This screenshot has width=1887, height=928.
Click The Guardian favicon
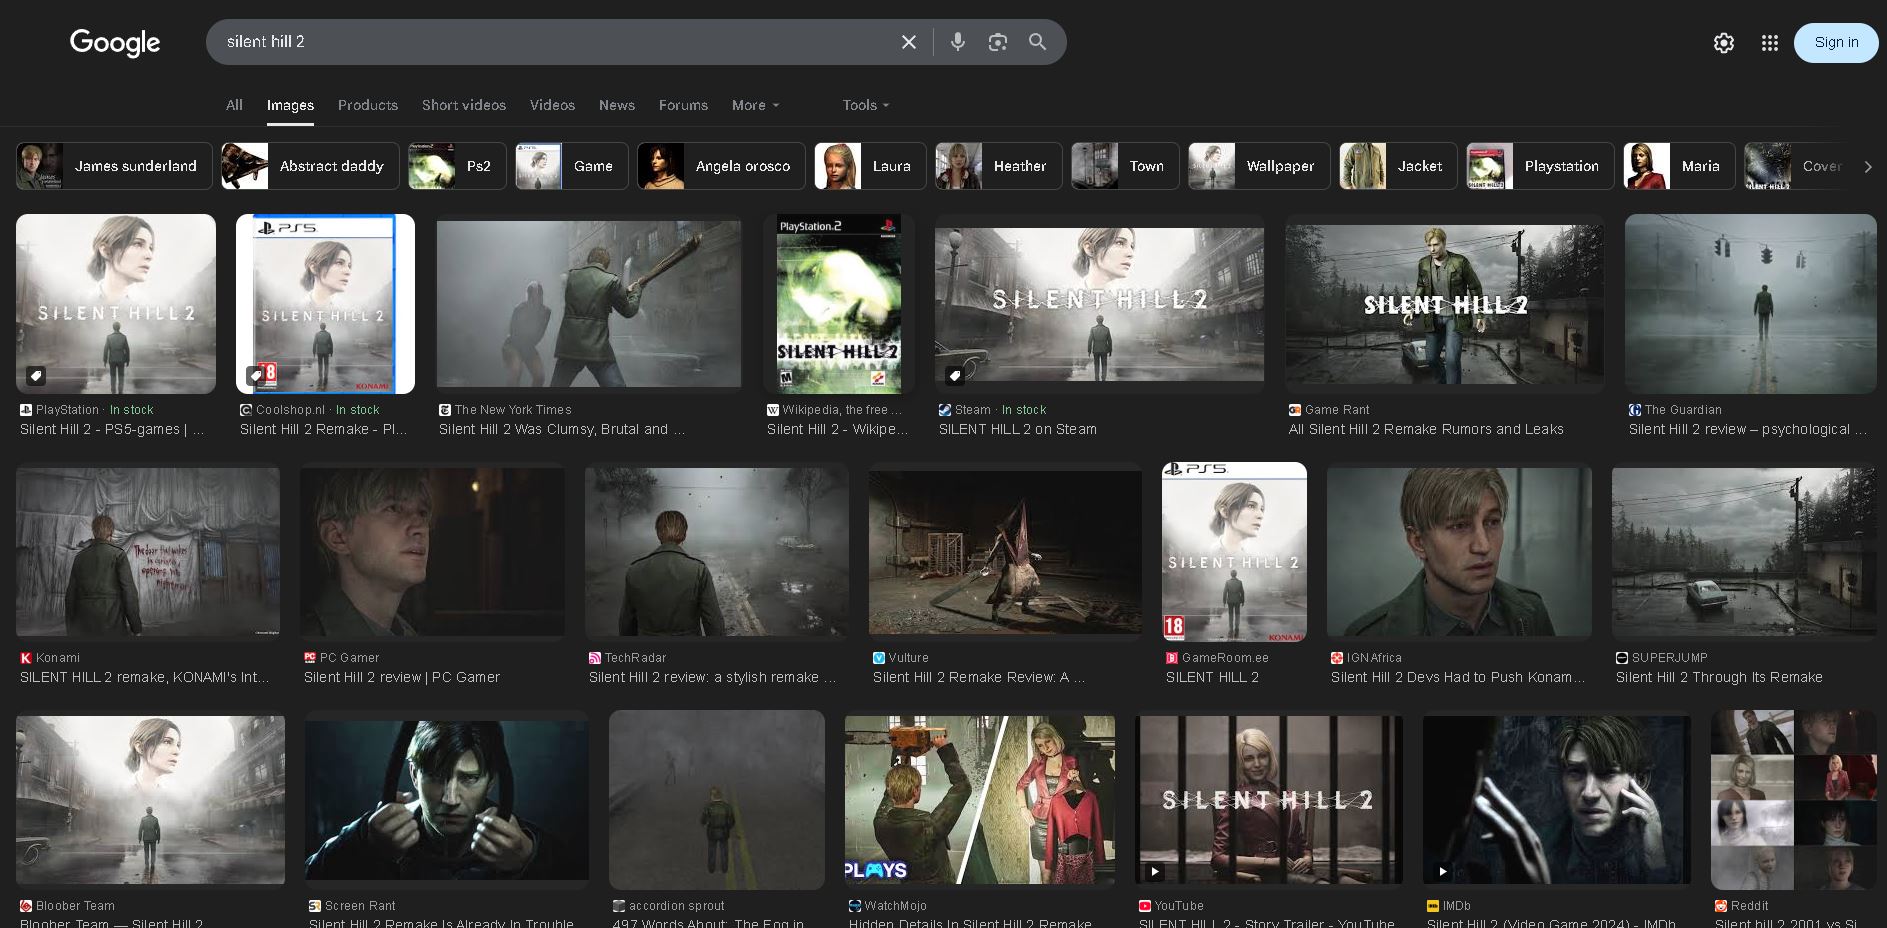[x=1635, y=410]
